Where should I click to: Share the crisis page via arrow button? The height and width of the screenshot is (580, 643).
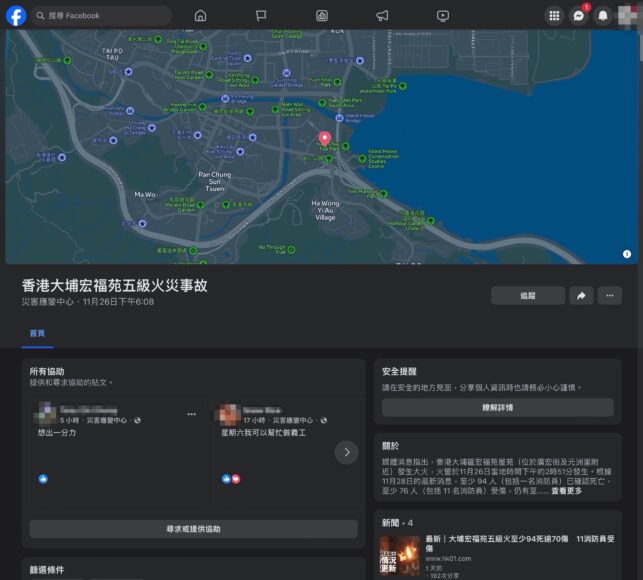tap(581, 296)
